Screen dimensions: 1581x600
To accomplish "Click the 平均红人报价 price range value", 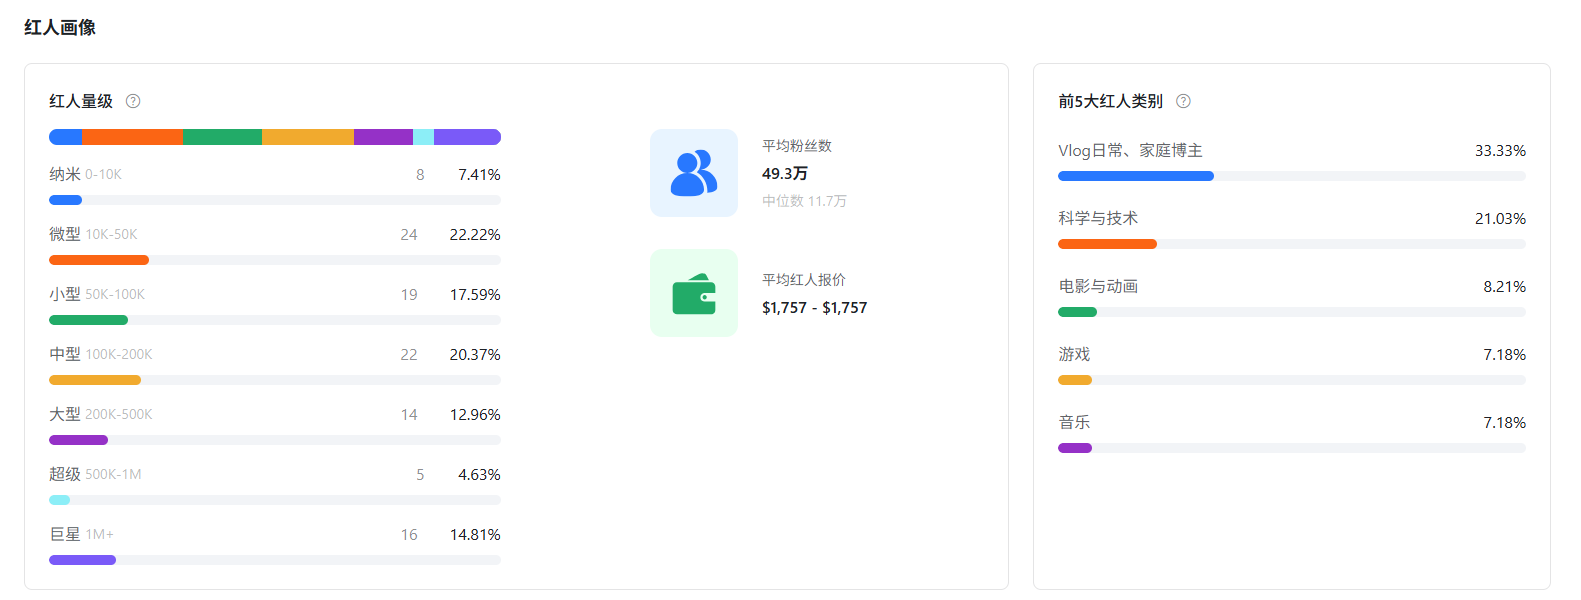I will [814, 308].
